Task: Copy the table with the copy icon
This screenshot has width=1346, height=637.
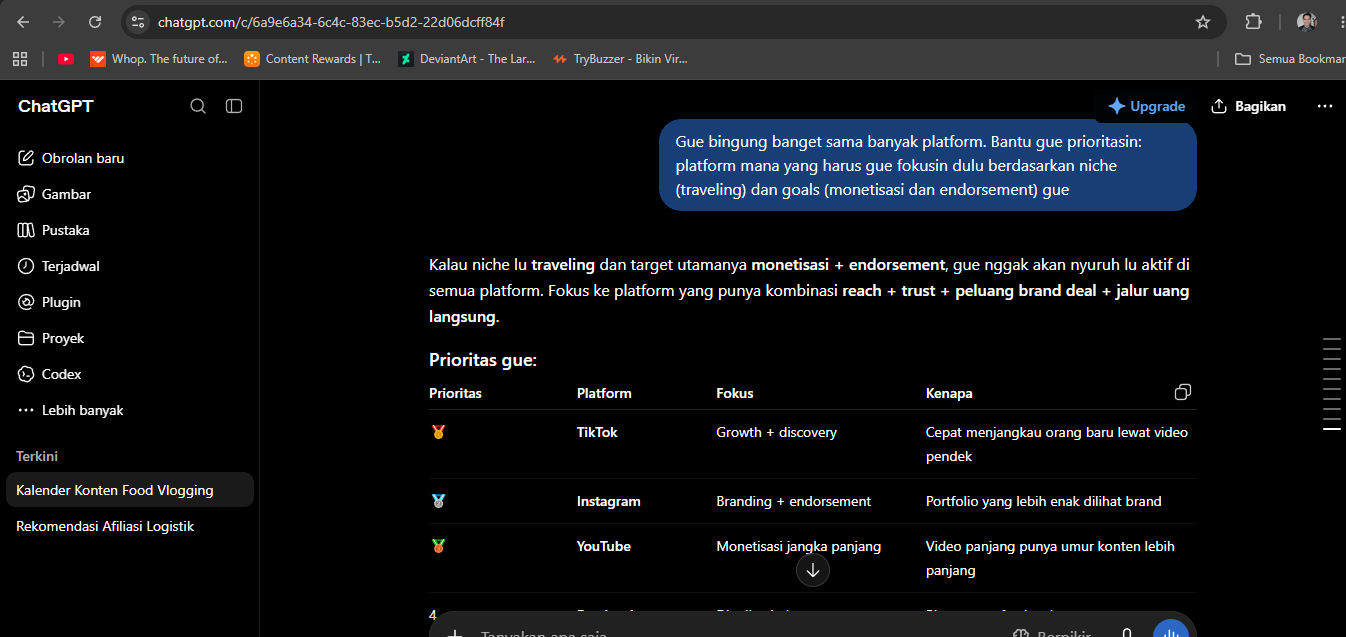Action: (1183, 392)
